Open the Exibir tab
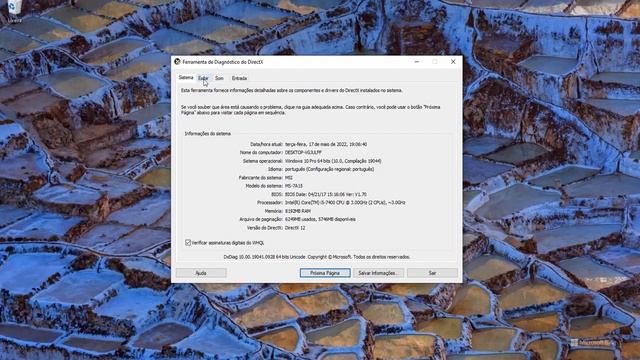 click(x=203, y=78)
